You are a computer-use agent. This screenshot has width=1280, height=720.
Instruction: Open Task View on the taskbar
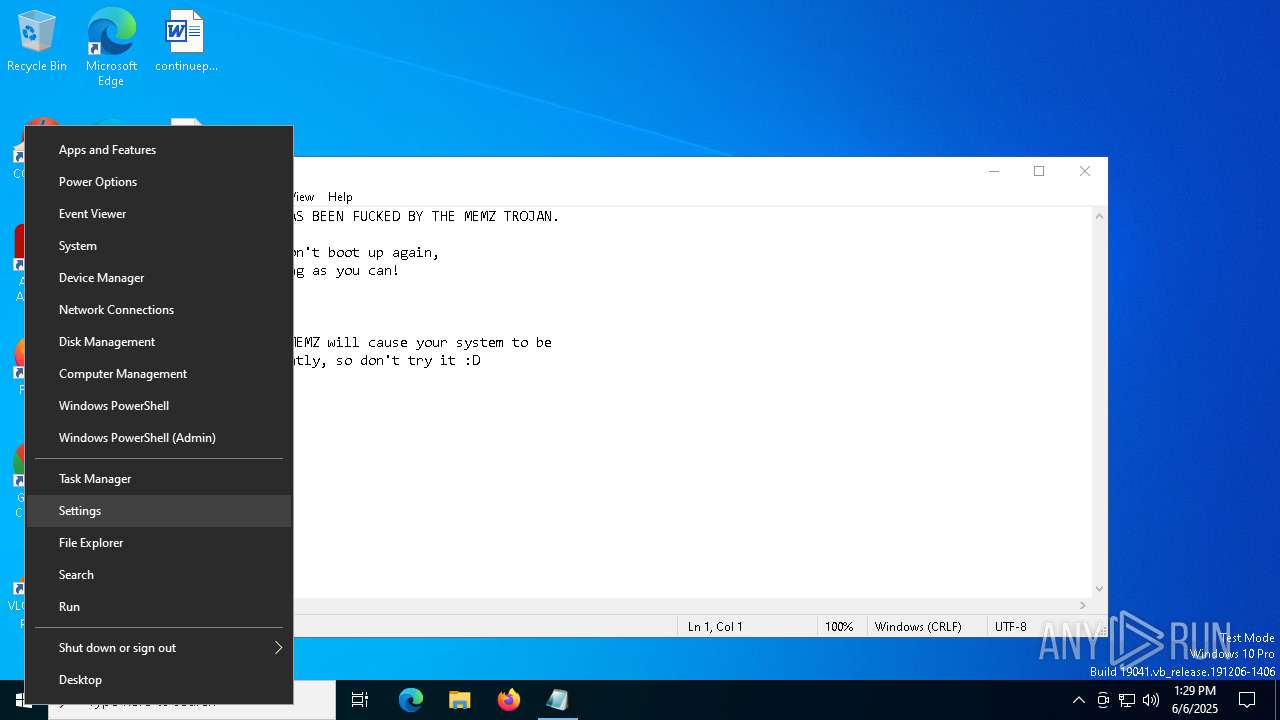(360, 700)
